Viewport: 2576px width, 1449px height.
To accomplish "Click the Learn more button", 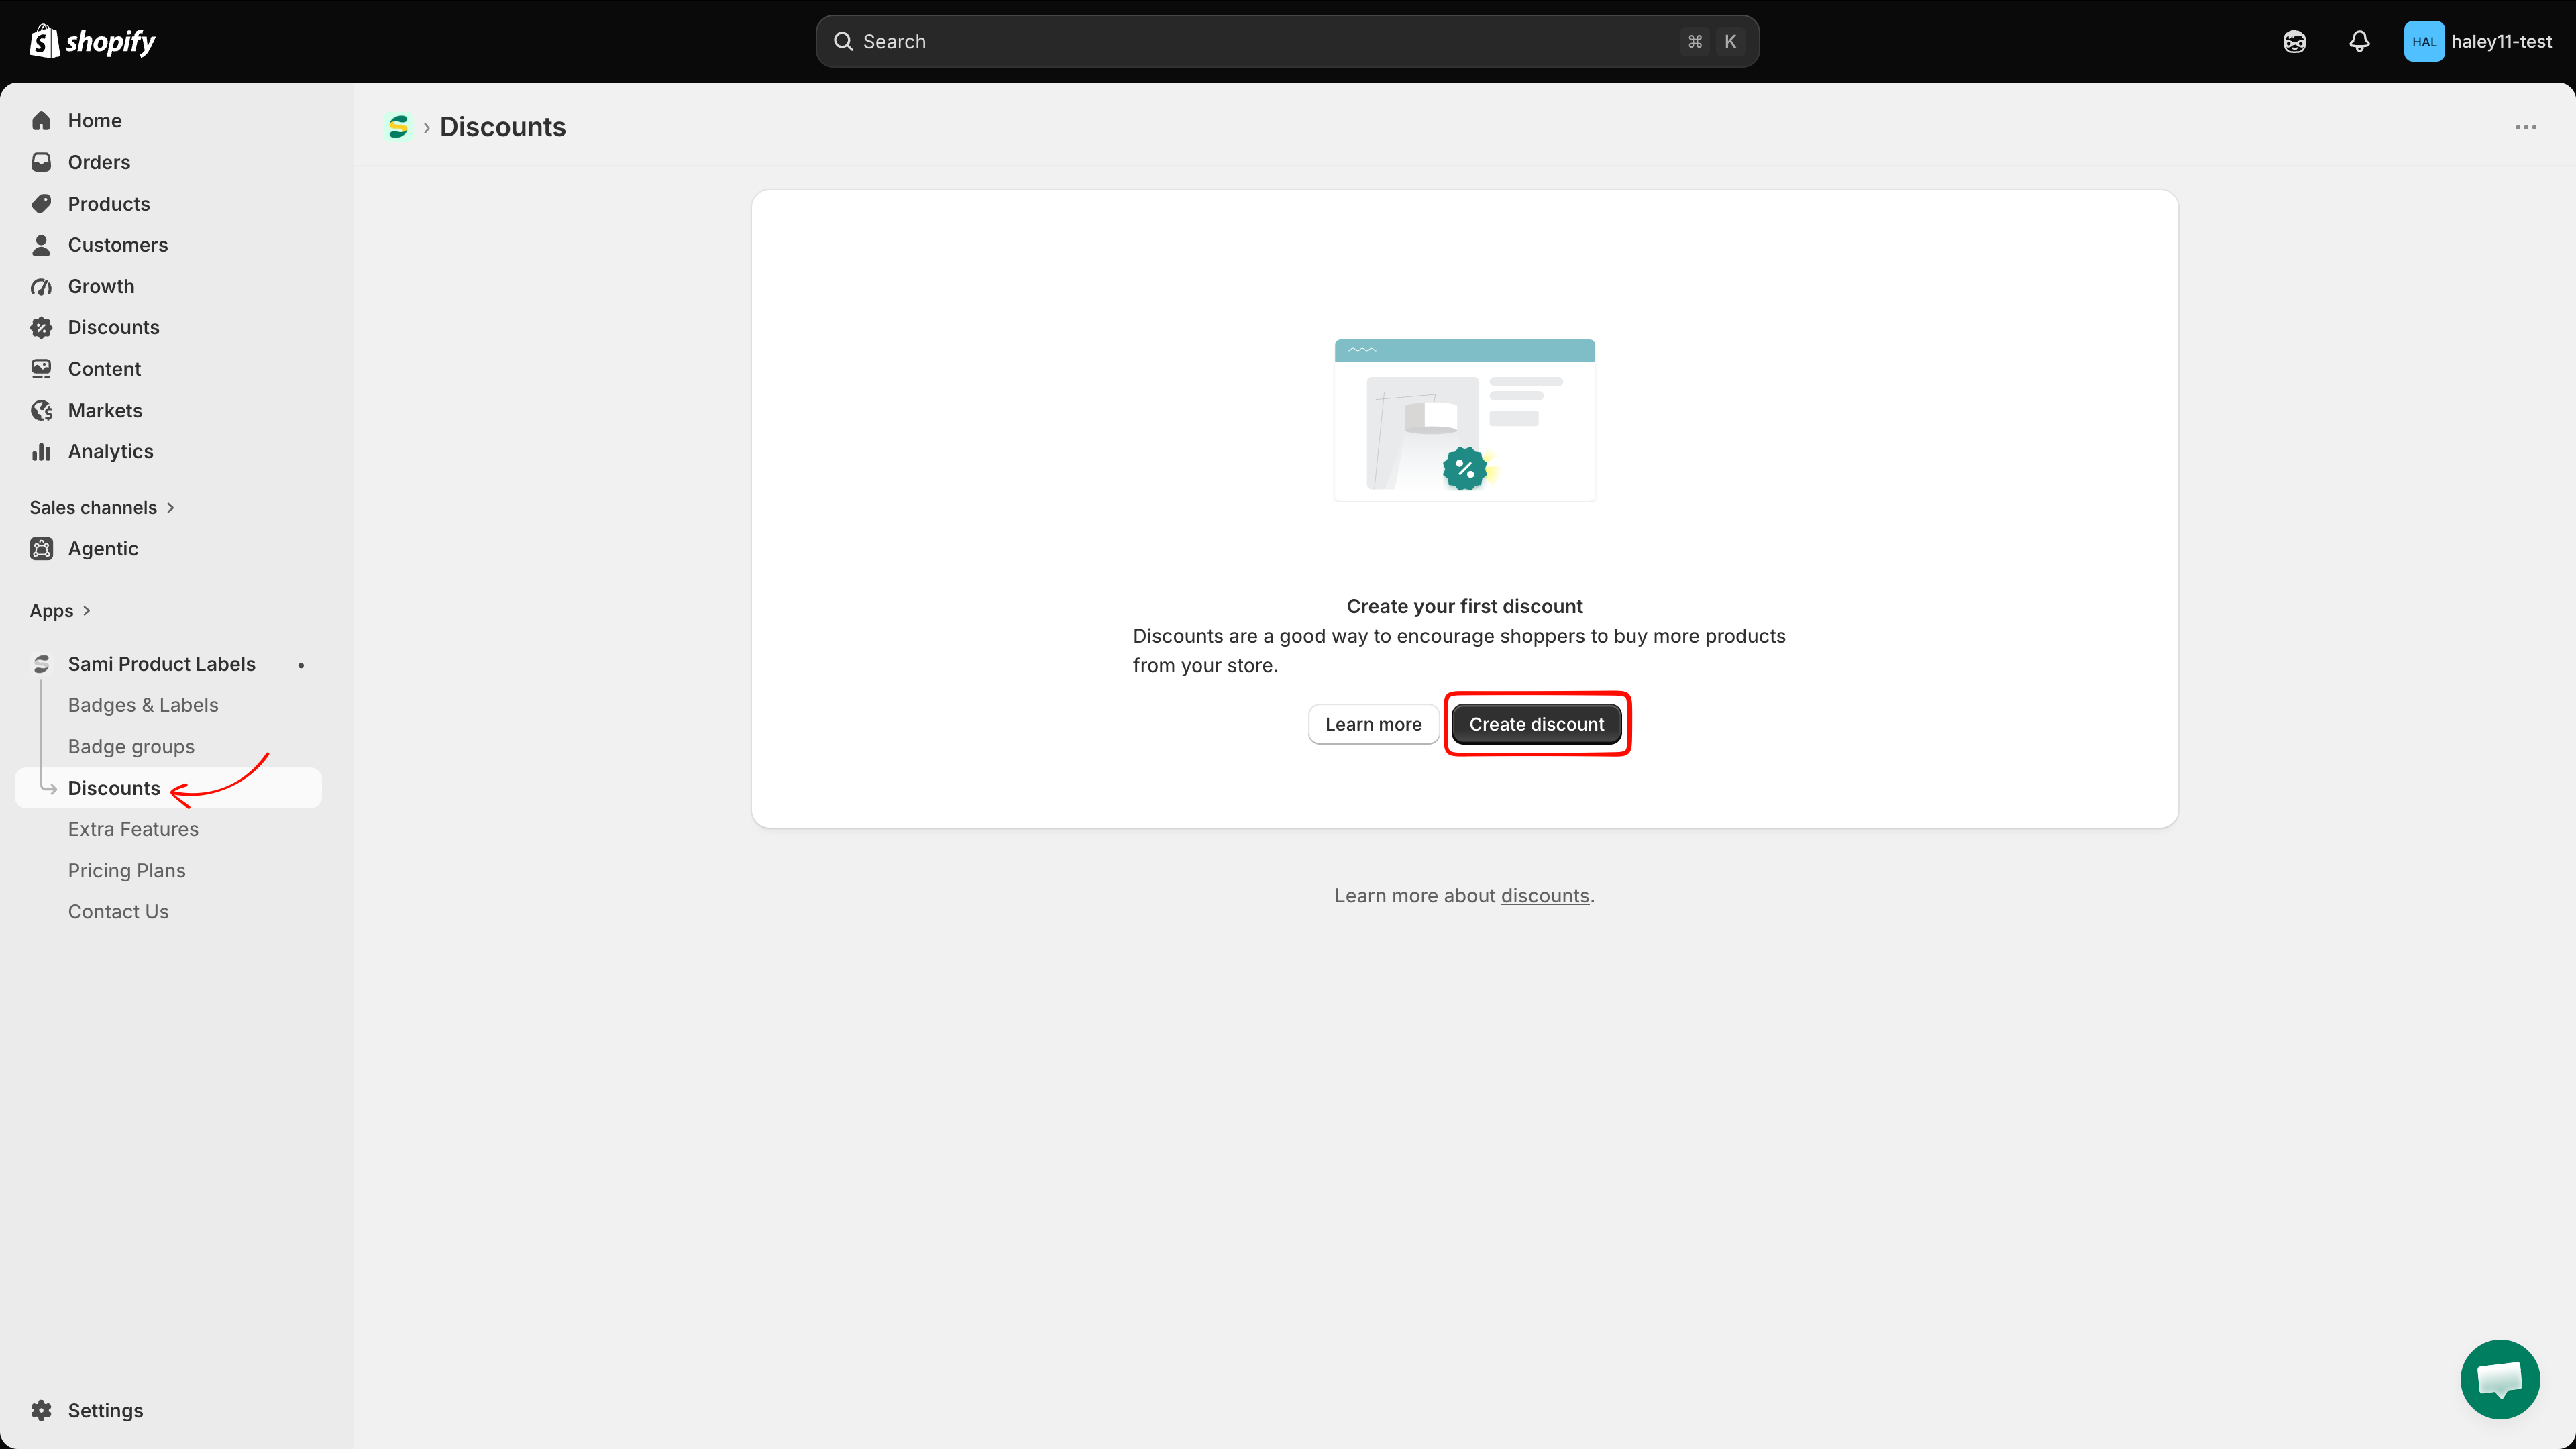I will [x=1373, y=724].
